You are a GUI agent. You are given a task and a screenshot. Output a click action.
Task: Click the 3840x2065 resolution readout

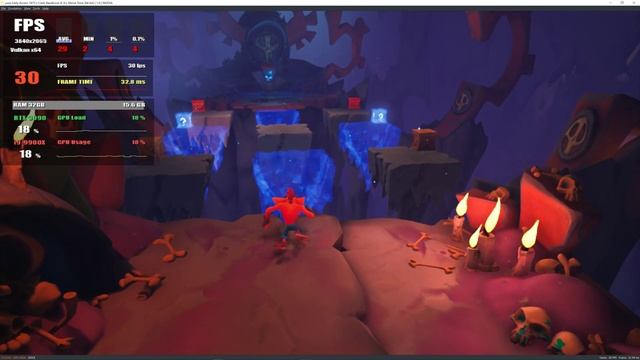[x=31, y=41]
